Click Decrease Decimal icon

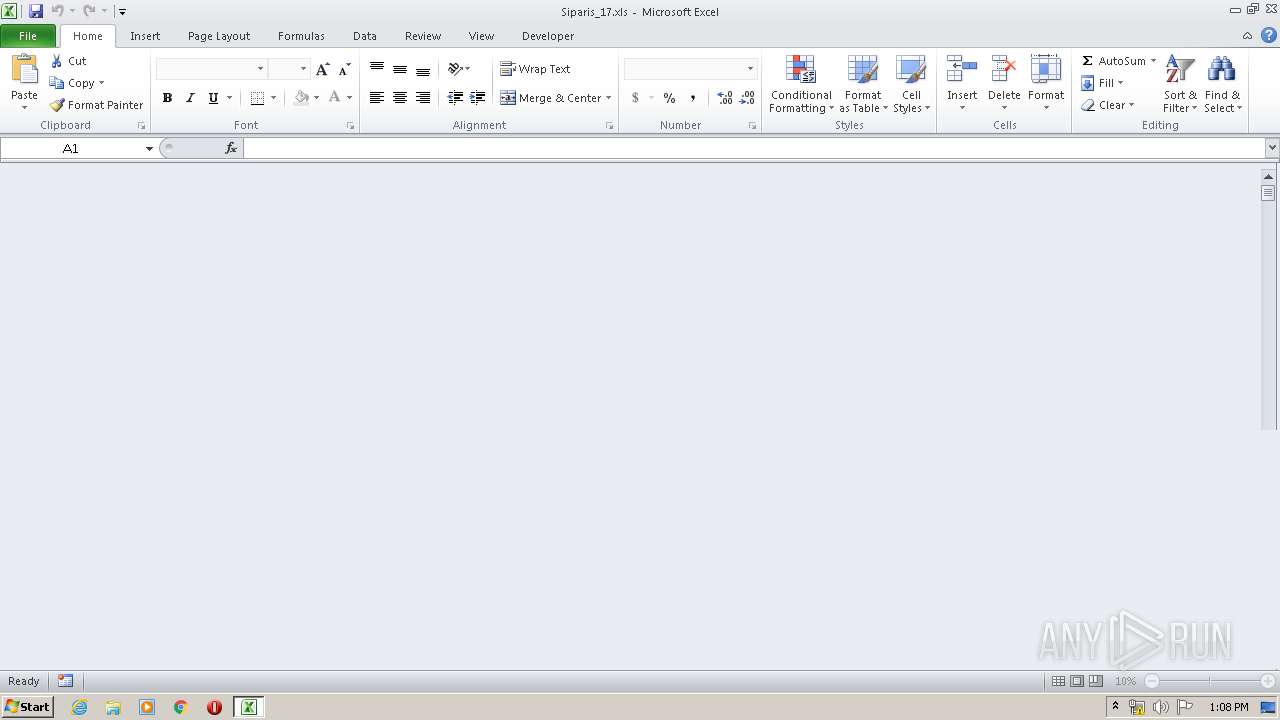point(747,98)
